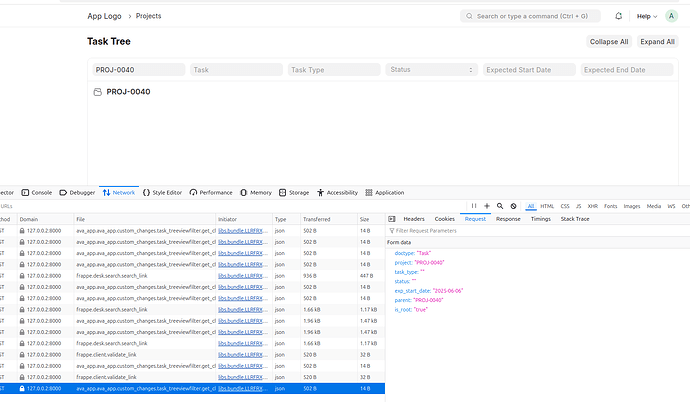
Task: Switch to the Response tab
Action: pyautogui.click(x=508, y=218)
